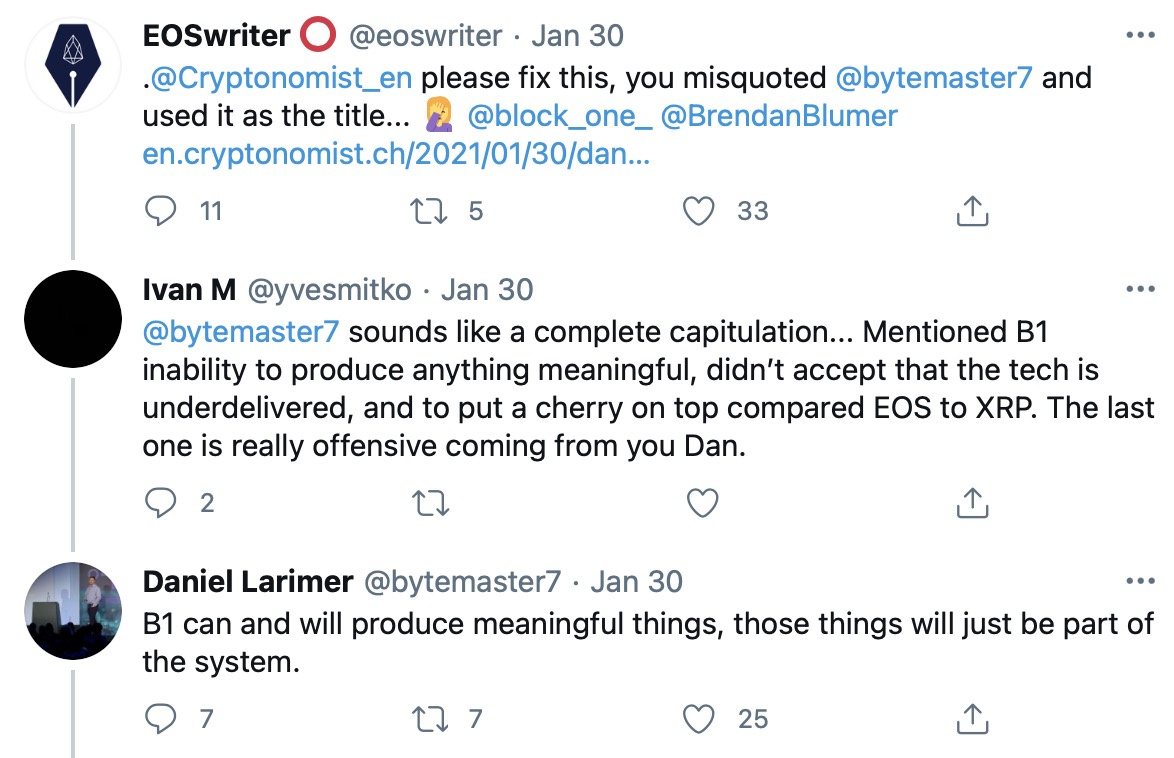Like Daniel Larimer's tweet
Viewport: 1174px width, 758px height.
click(701, 718)
